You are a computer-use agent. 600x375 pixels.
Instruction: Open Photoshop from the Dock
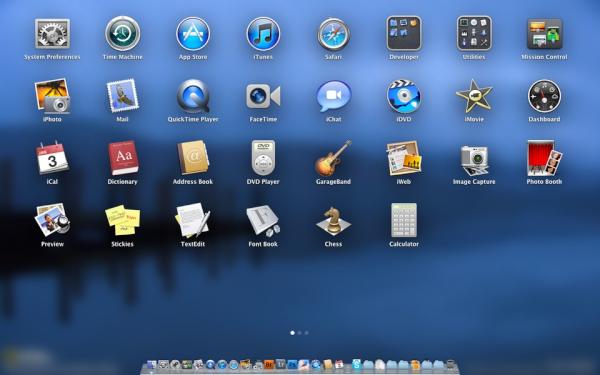[292, 365]
